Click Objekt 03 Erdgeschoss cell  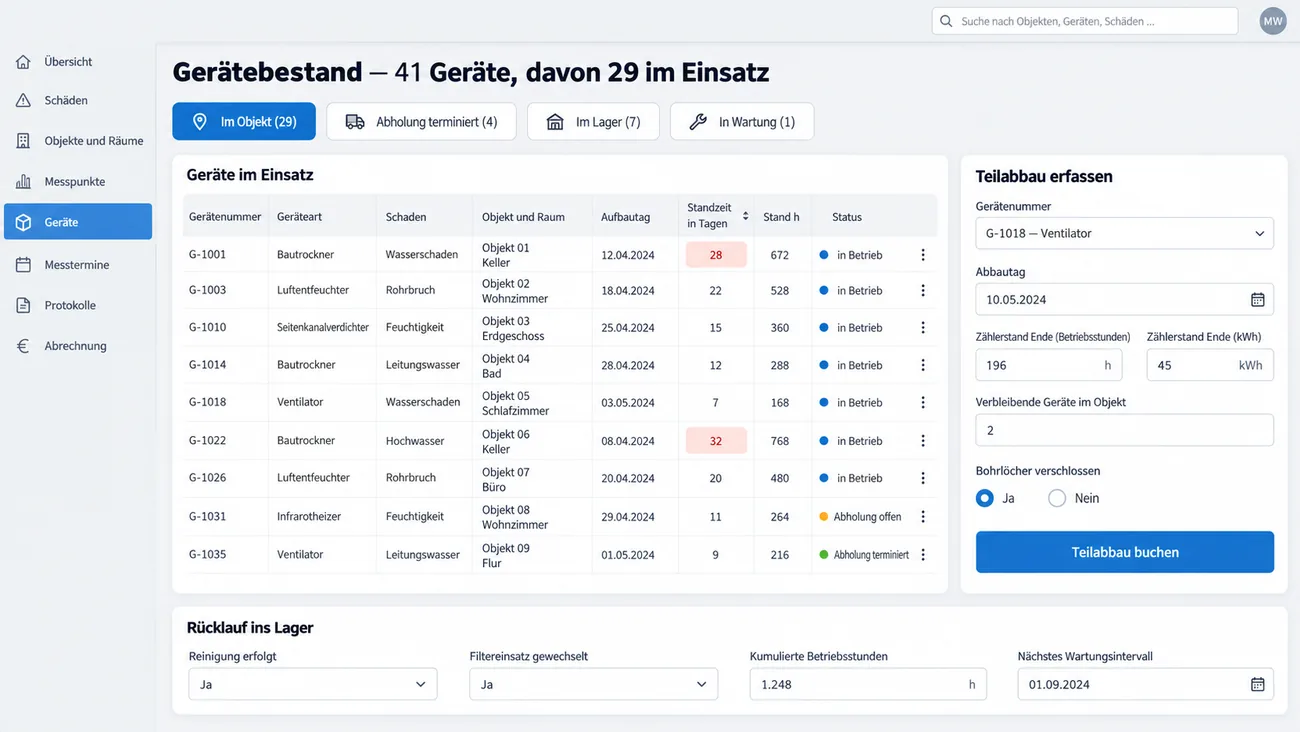(x=513, y=329)
